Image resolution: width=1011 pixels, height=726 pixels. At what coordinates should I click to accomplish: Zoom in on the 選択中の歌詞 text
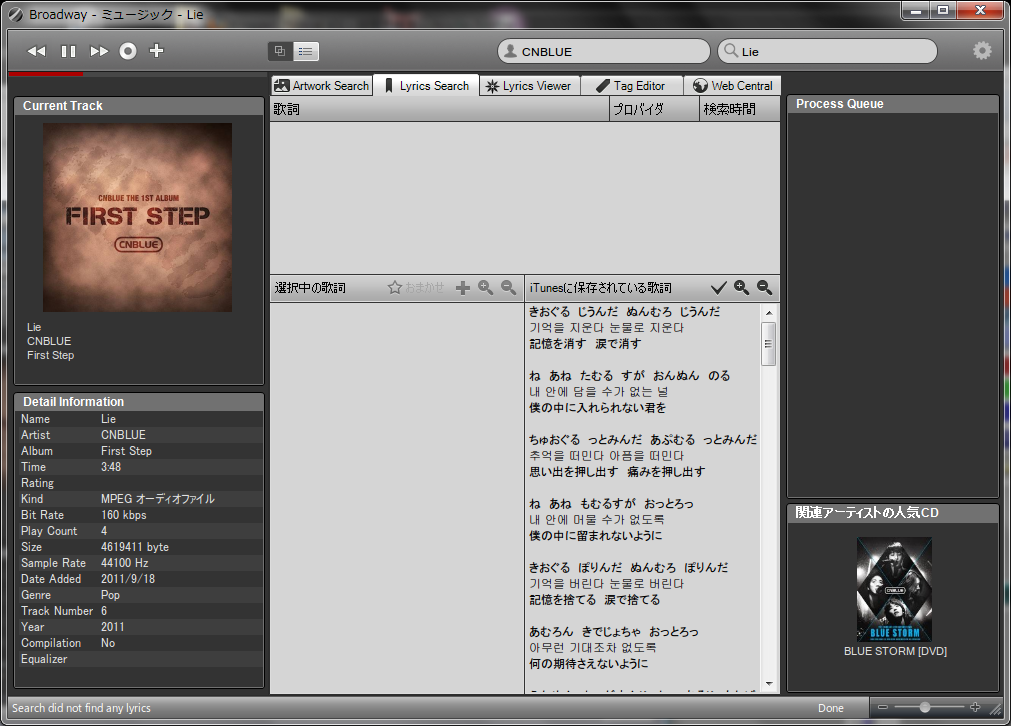click(486, 288)
